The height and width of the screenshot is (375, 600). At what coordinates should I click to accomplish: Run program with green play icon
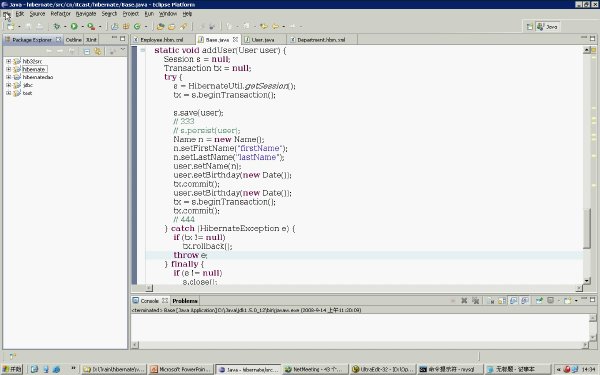[x=74, y=26]
